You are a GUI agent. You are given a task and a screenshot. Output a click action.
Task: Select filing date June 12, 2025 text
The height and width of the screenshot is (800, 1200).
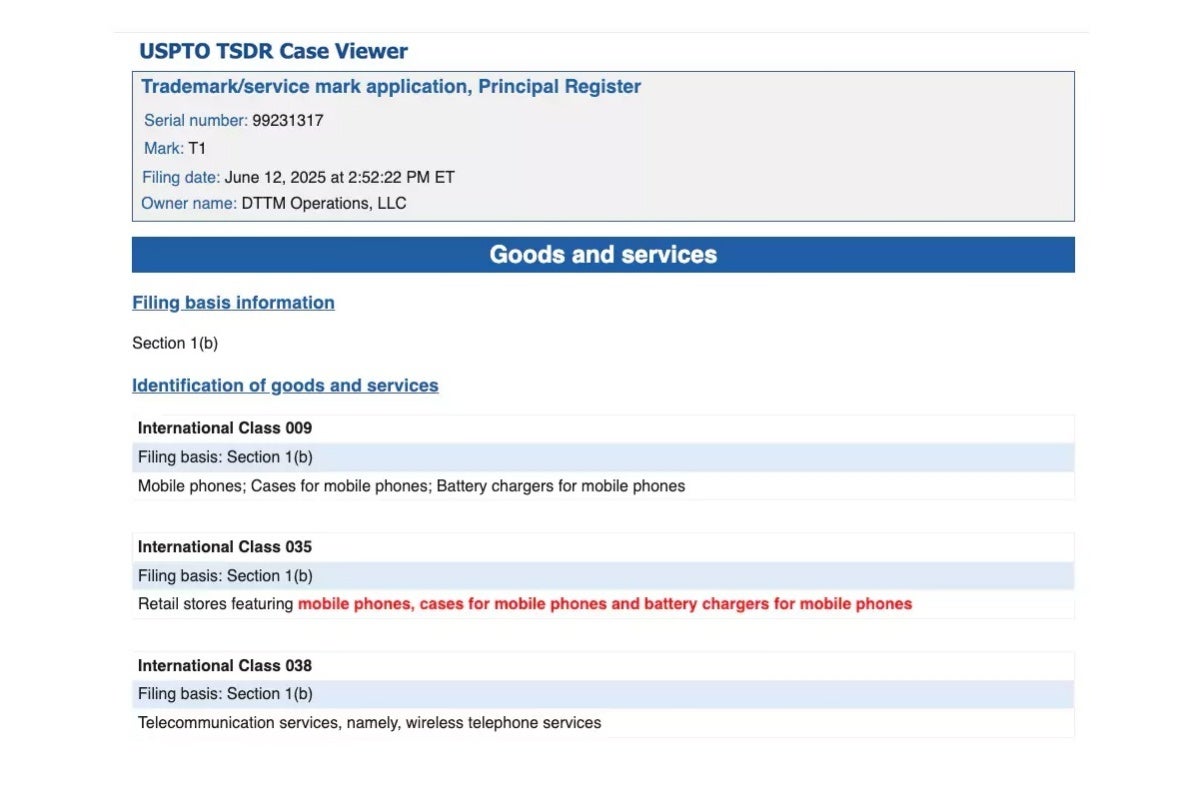[339, 178]
